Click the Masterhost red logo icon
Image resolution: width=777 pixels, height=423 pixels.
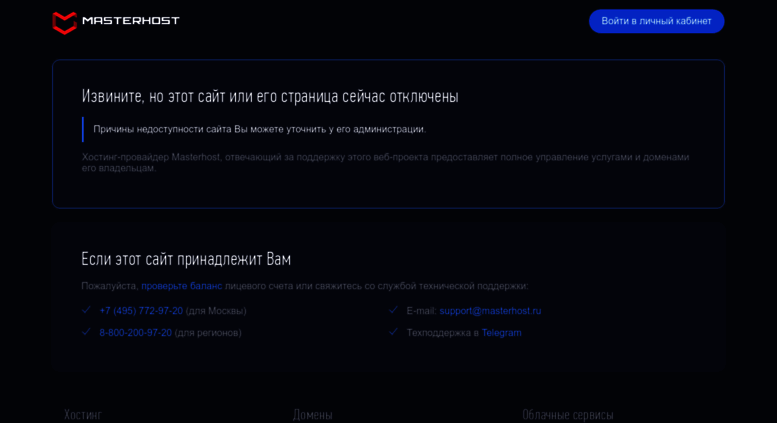tap(64, 23)
